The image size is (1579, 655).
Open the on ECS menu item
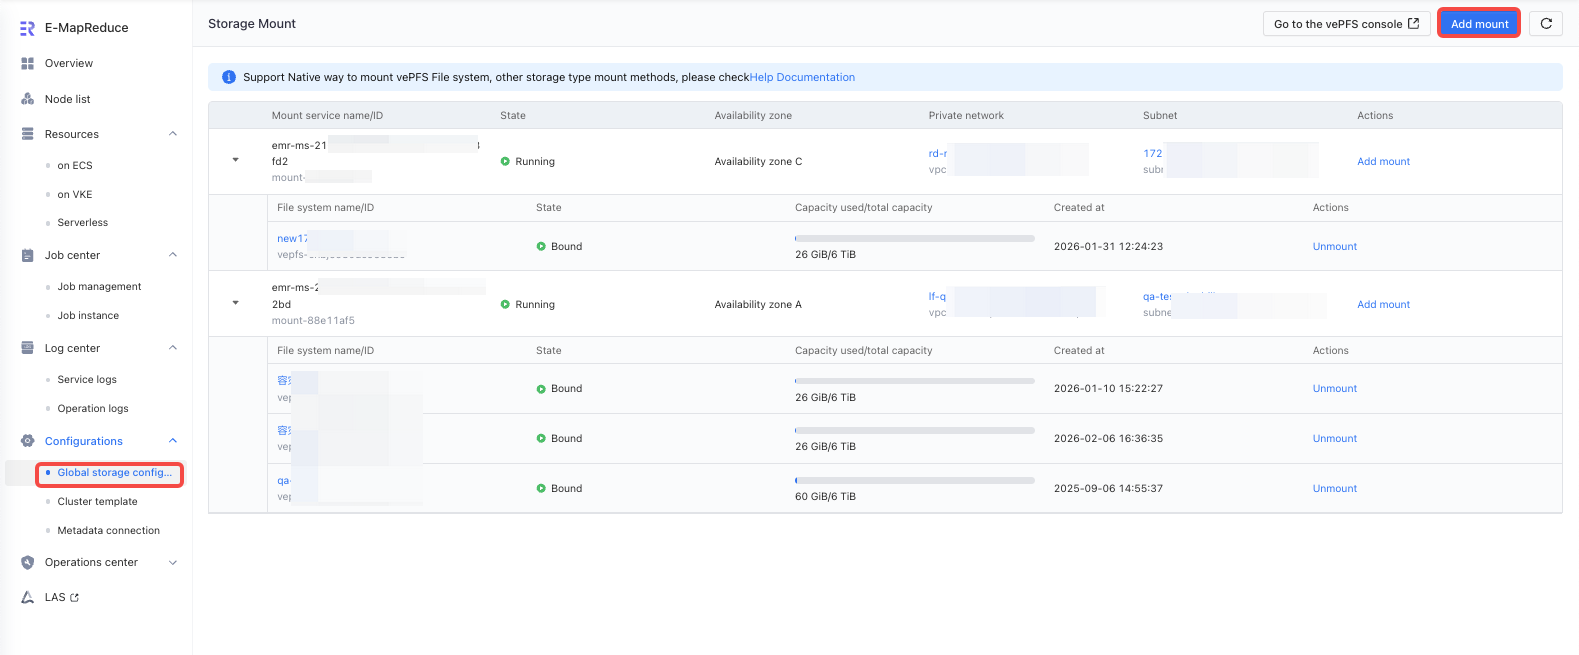click(75, 166)
